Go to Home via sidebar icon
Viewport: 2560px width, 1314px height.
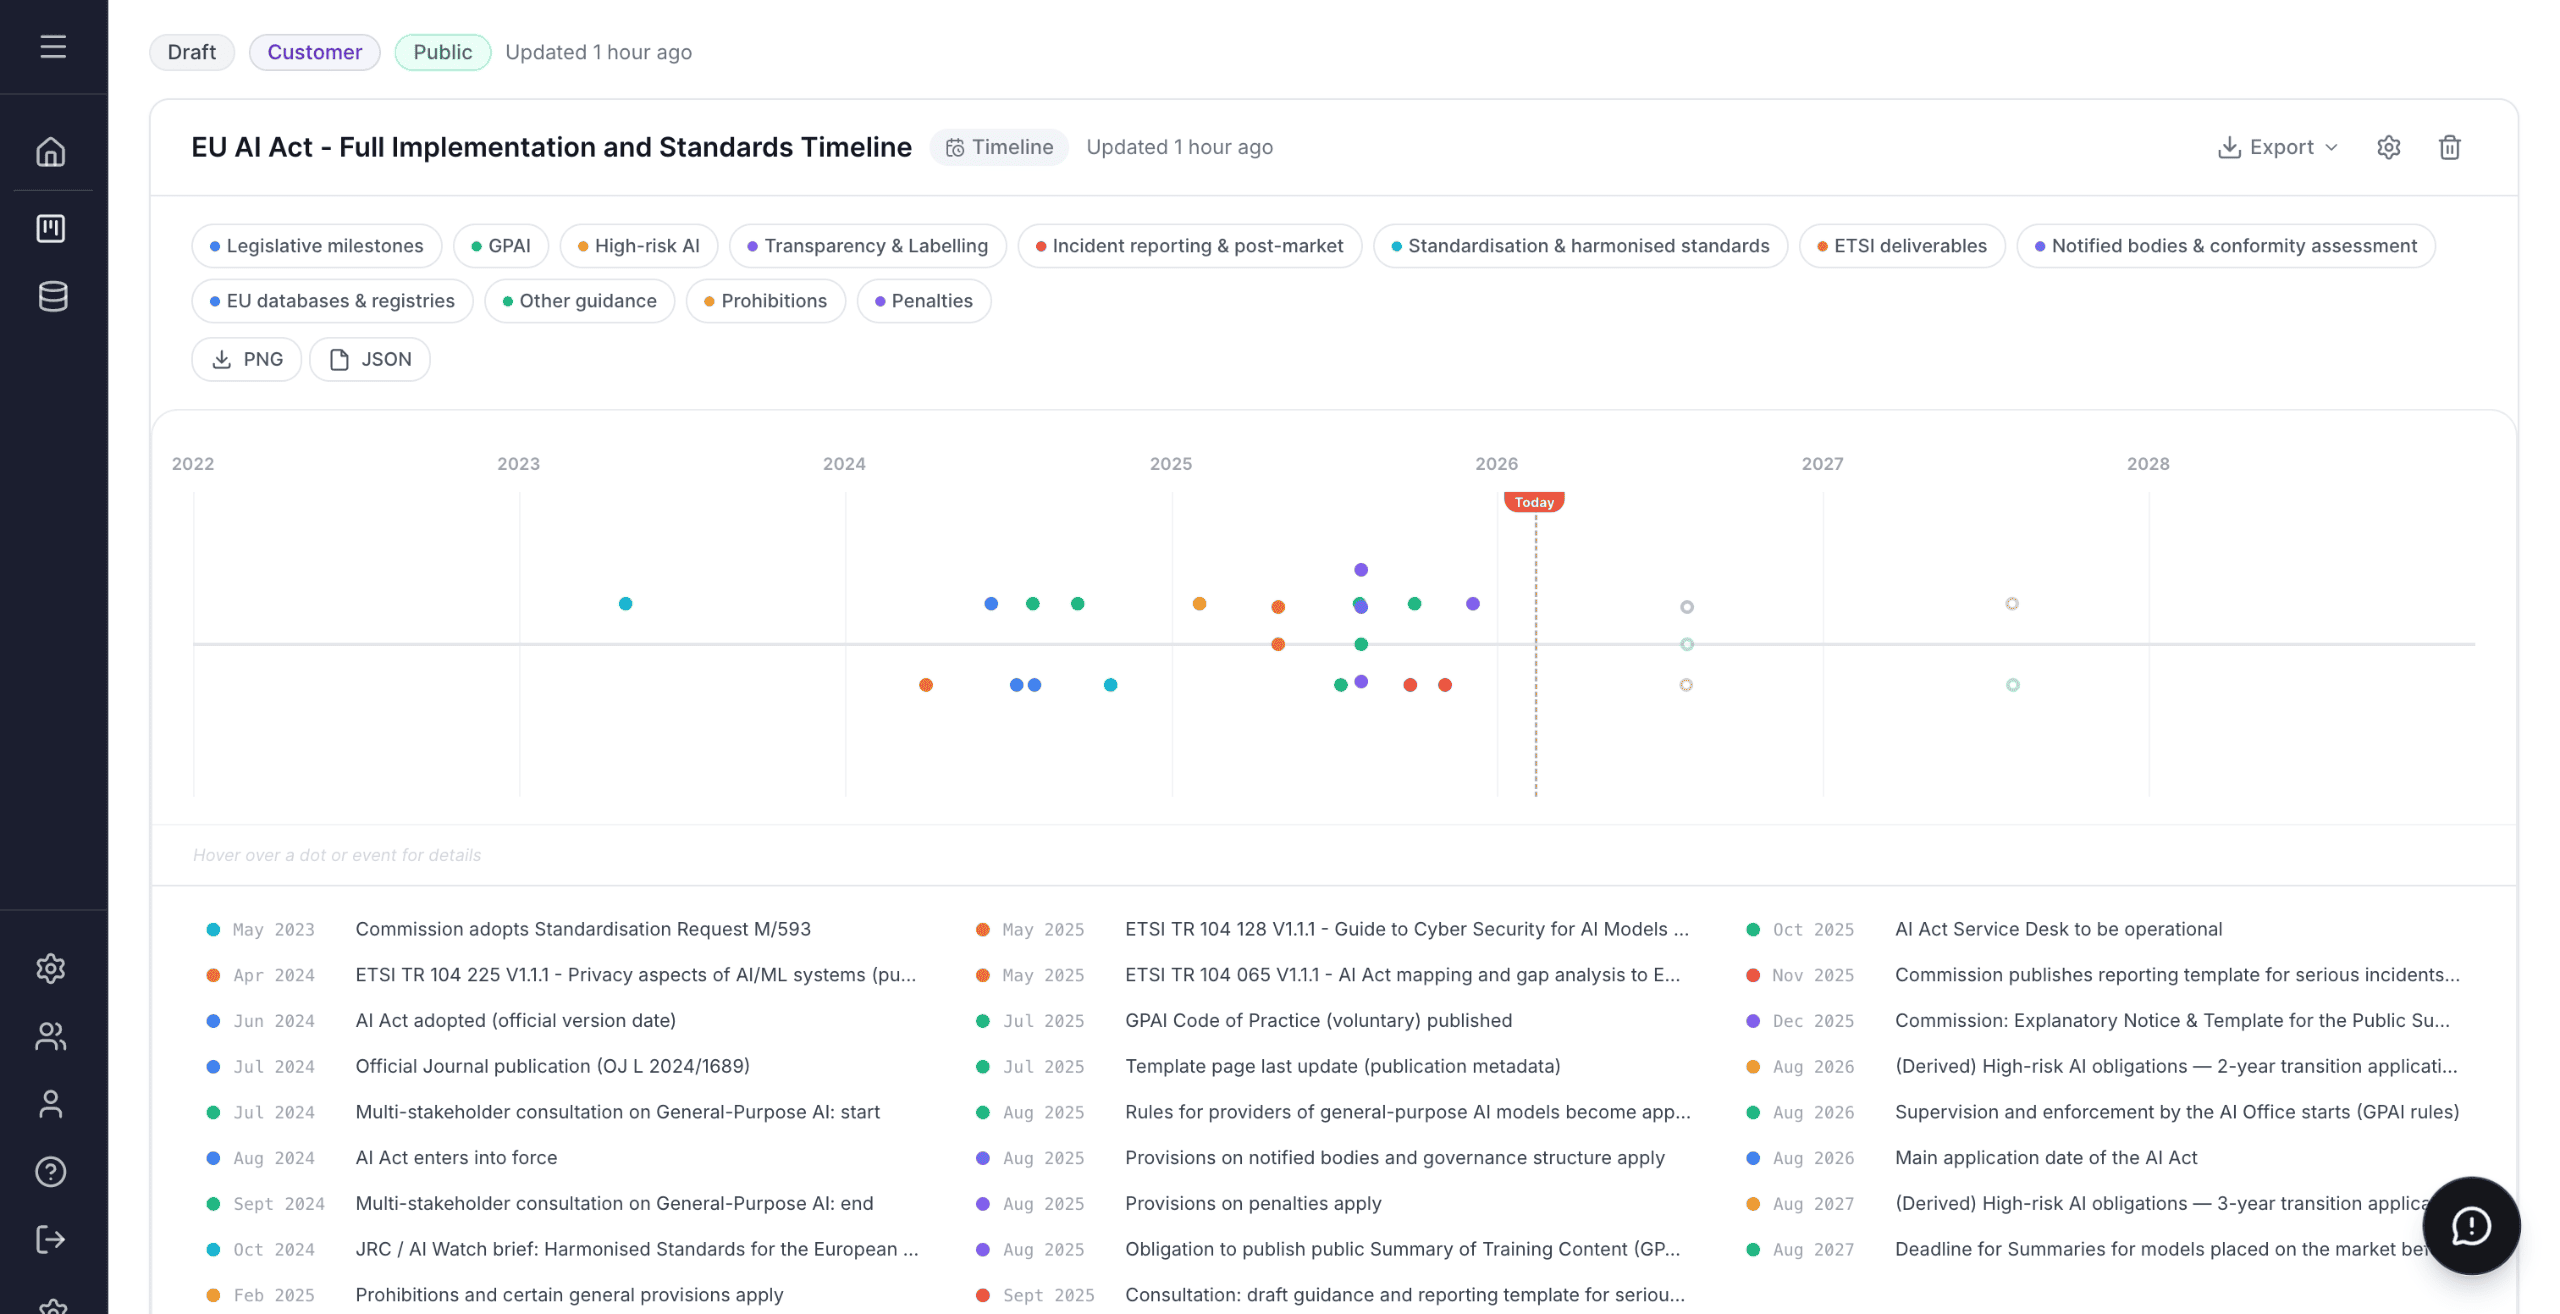tap(51, 152)
